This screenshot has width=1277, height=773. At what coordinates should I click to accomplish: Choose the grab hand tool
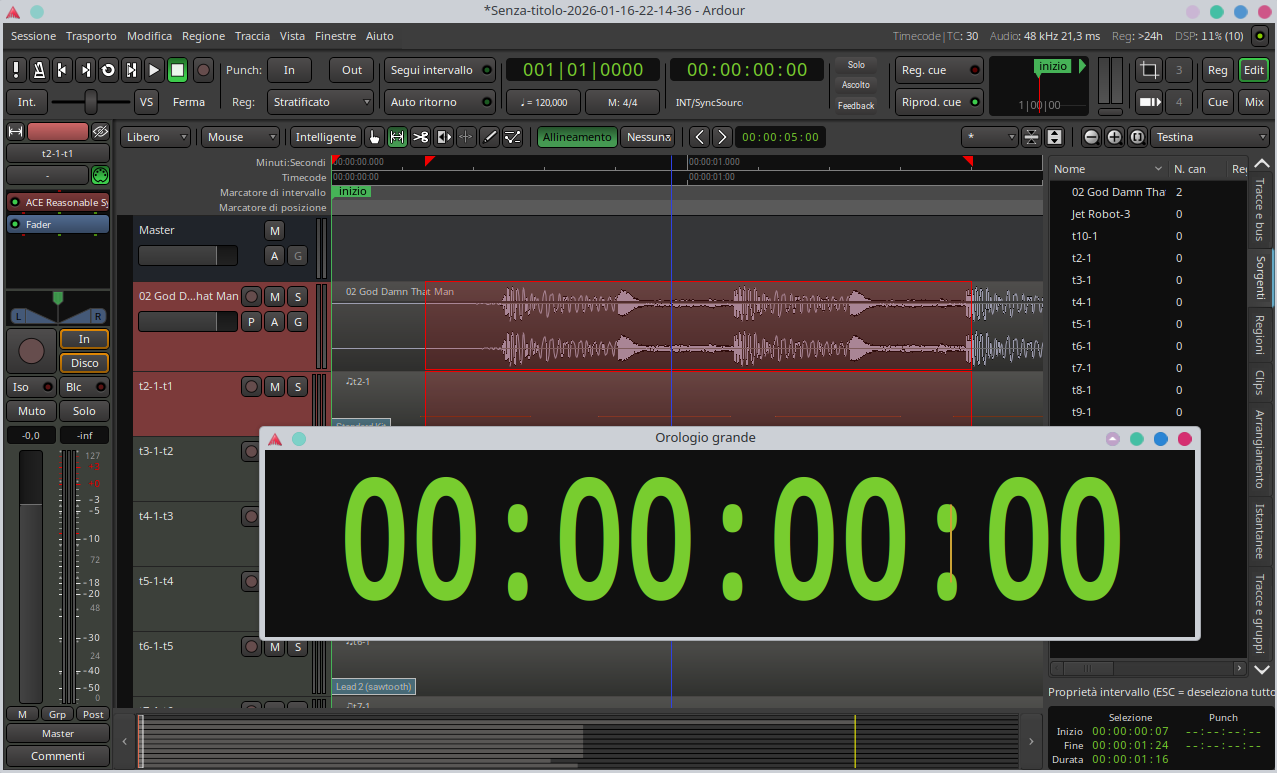(x=374, y=137)
